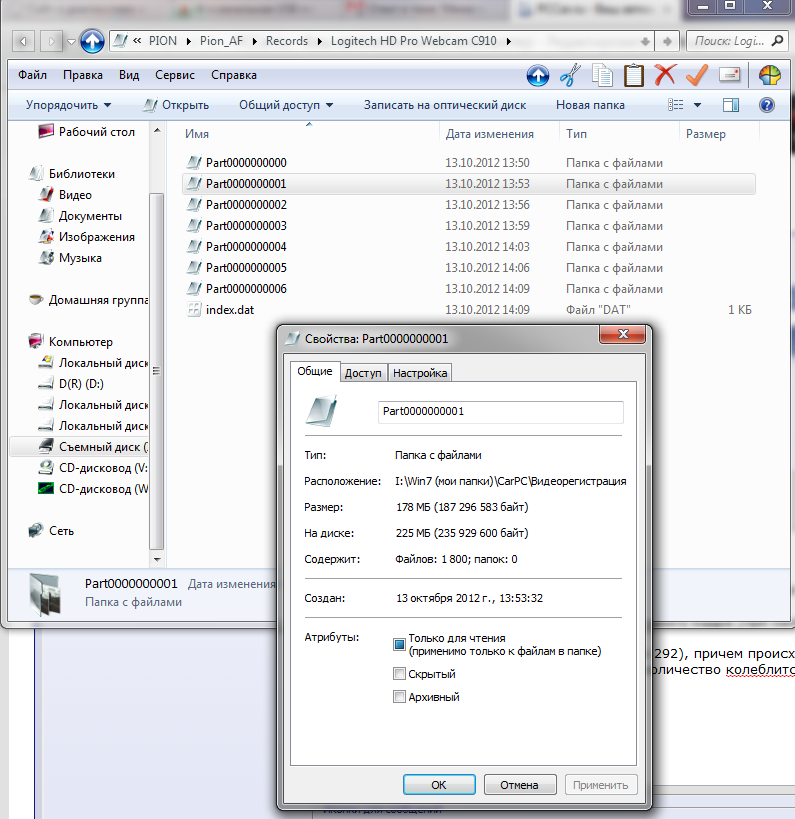Click the folder name field in properties
795x819 pixels.
pos(500,411)
